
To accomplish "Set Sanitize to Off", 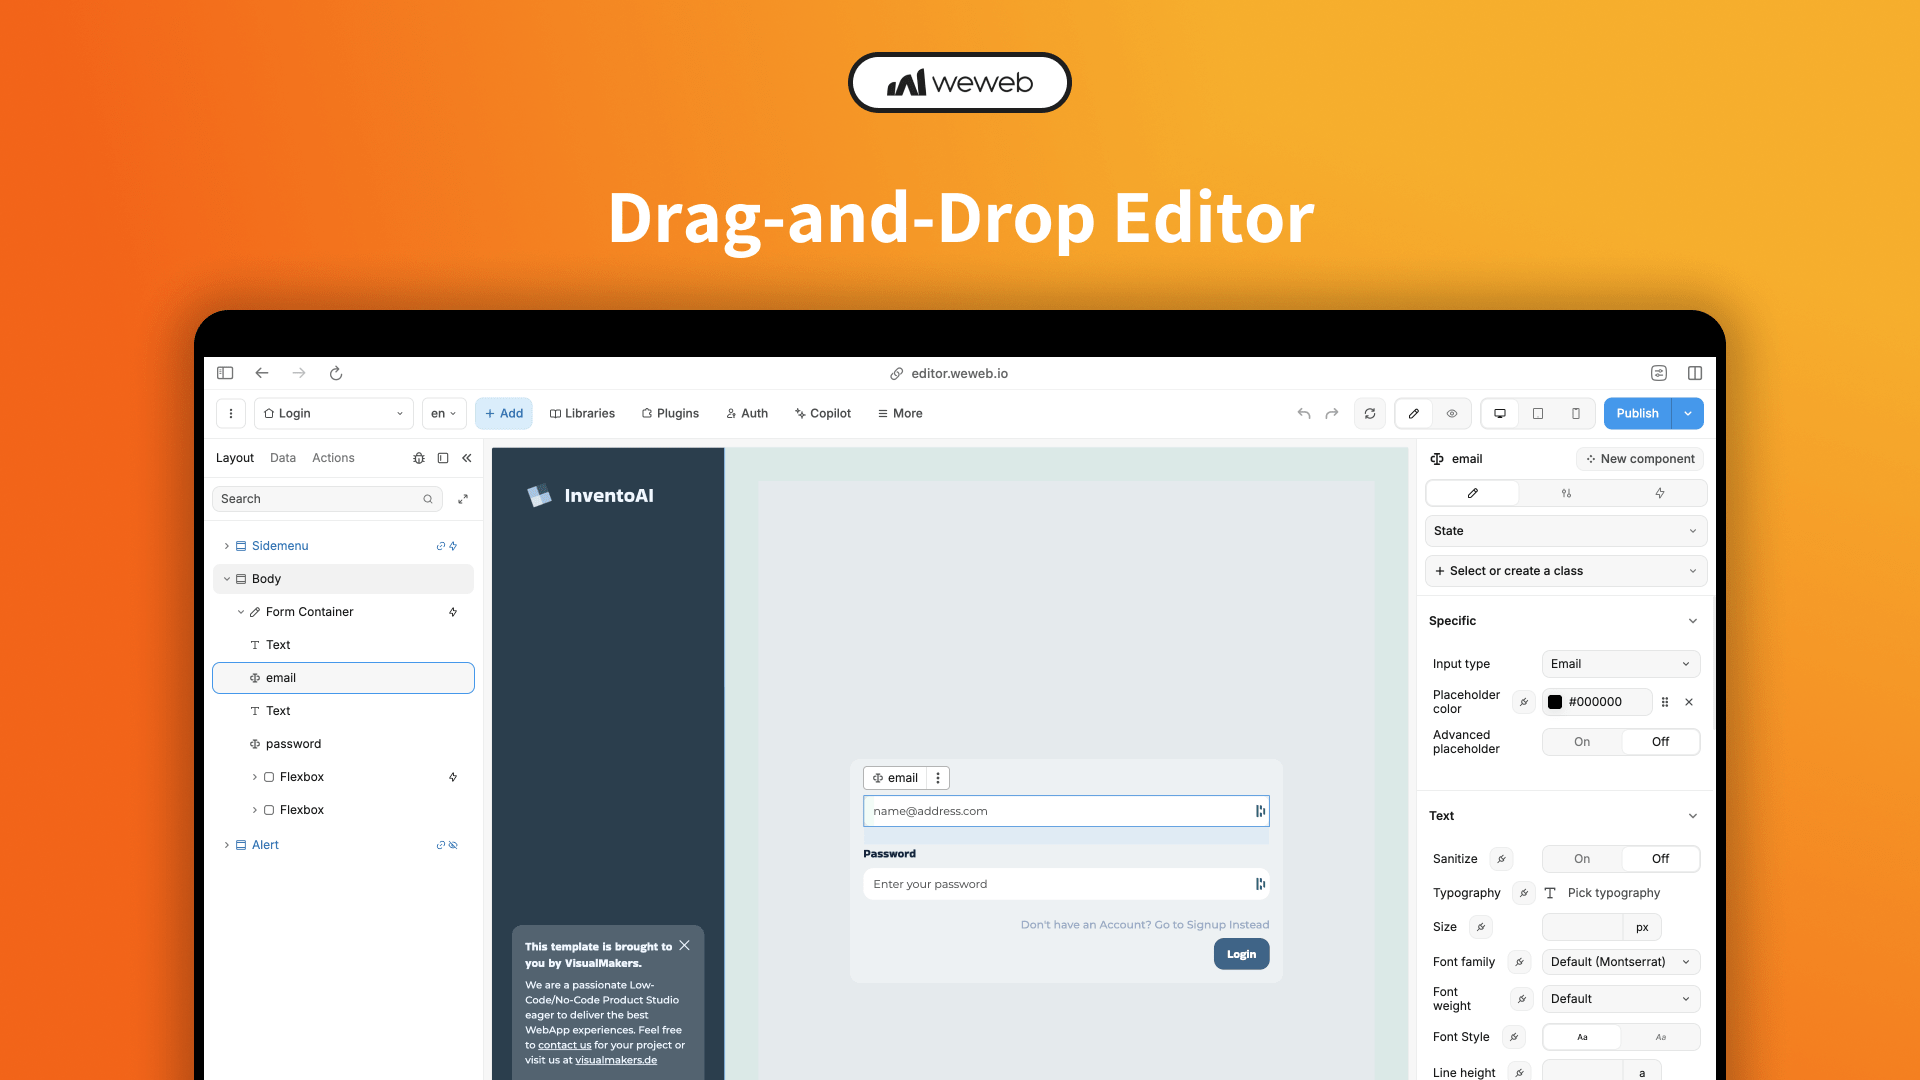I will [1660, 859].
